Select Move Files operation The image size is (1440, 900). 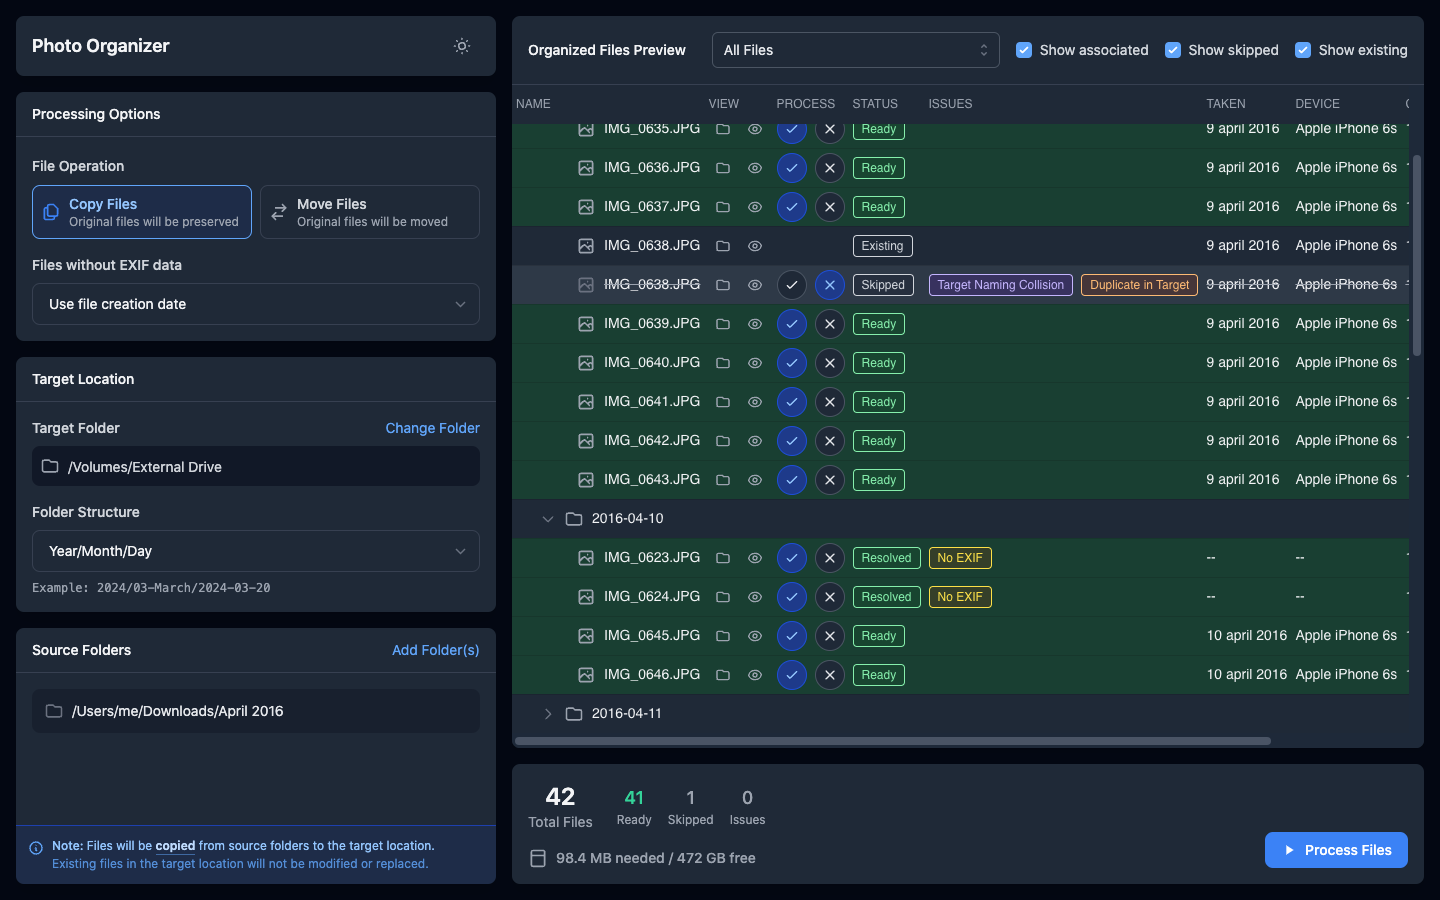370,212
